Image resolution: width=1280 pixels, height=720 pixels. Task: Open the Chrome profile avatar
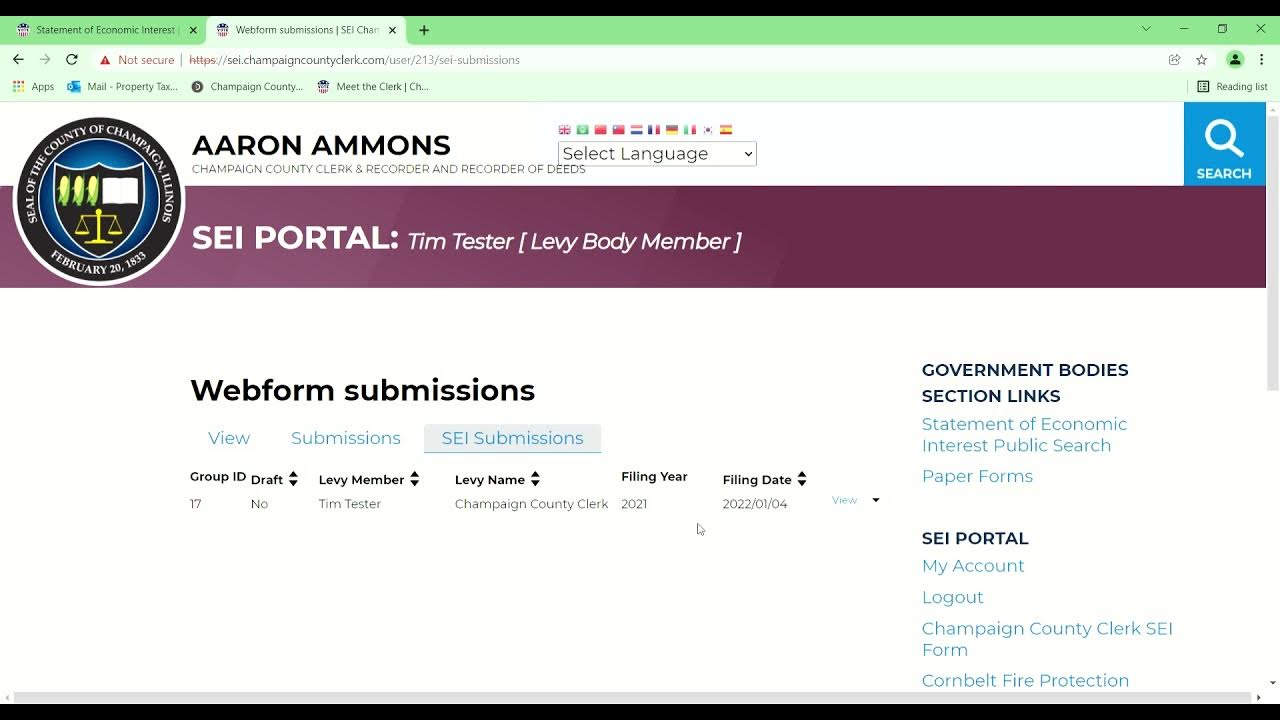tap(1235, 60)
